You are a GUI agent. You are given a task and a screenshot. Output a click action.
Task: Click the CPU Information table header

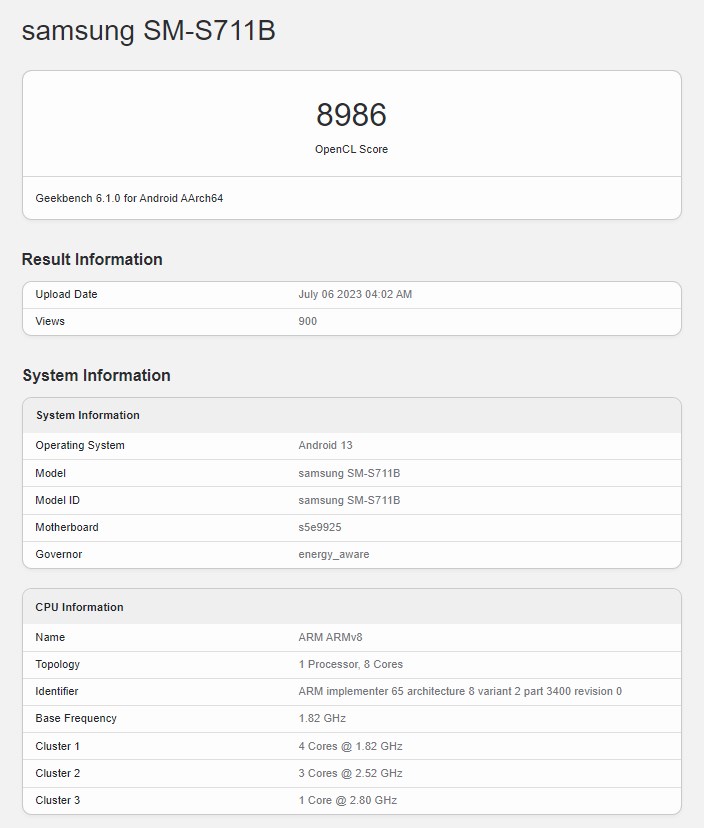pos(80,607)
